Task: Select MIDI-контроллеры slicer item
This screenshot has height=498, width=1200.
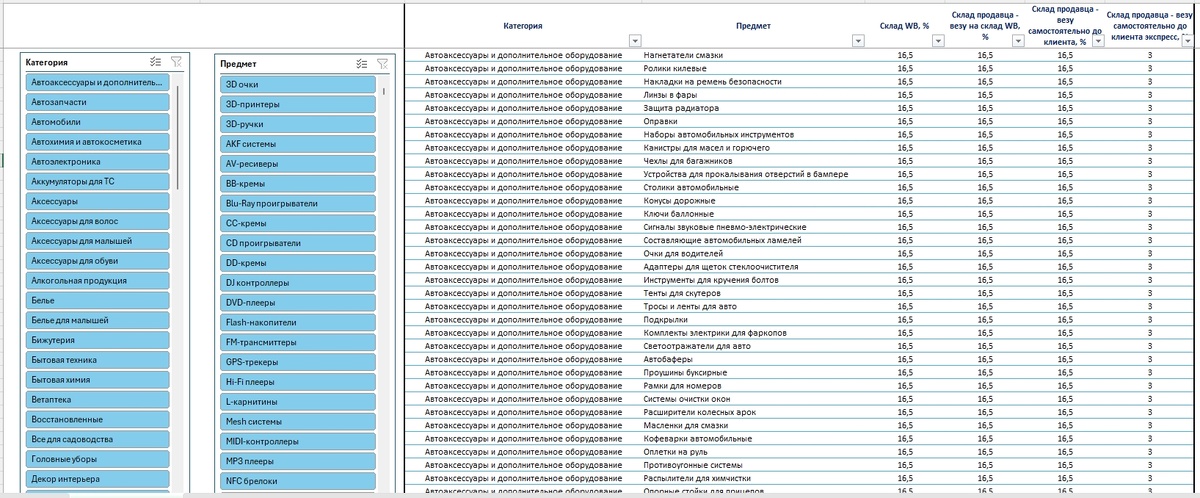Action: tap(297, 441)
